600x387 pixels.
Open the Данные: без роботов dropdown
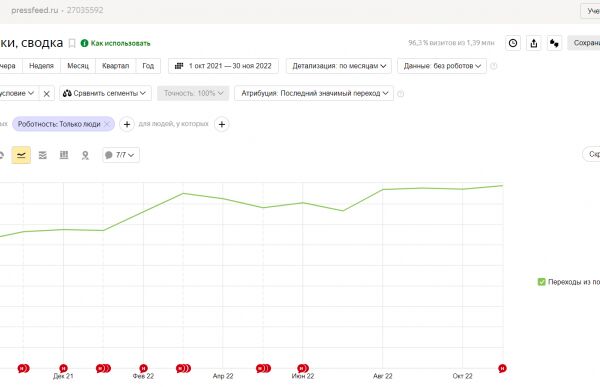(x=442, y=66)
